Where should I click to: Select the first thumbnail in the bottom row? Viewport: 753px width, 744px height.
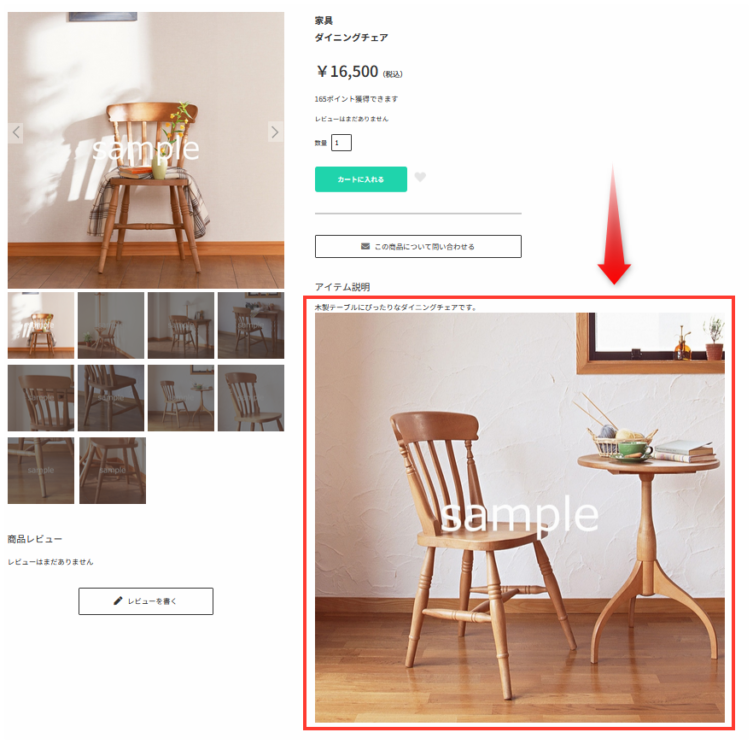click(41, 470)
